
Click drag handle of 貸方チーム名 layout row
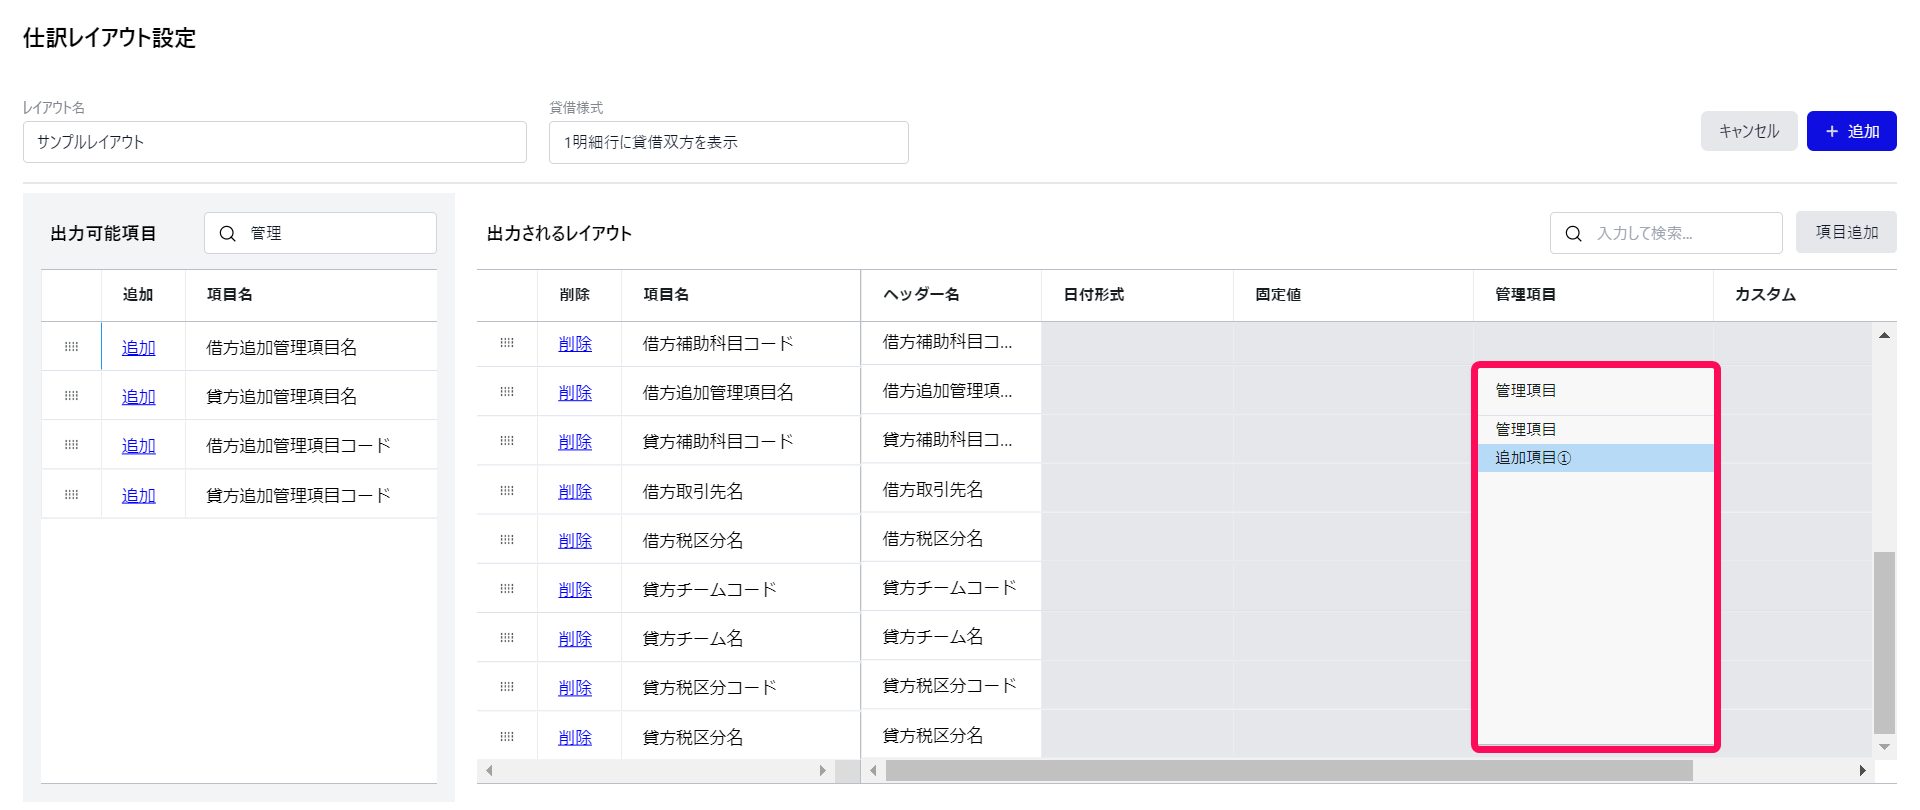[x=507, y=638]
